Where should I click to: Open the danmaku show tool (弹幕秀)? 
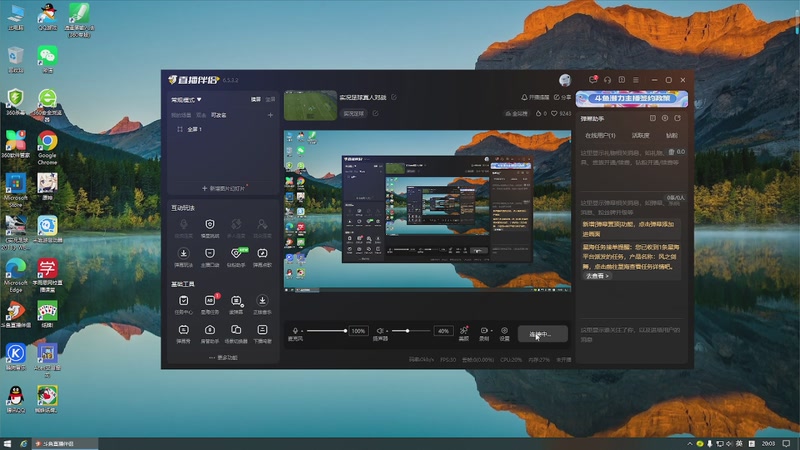point(184,334)
